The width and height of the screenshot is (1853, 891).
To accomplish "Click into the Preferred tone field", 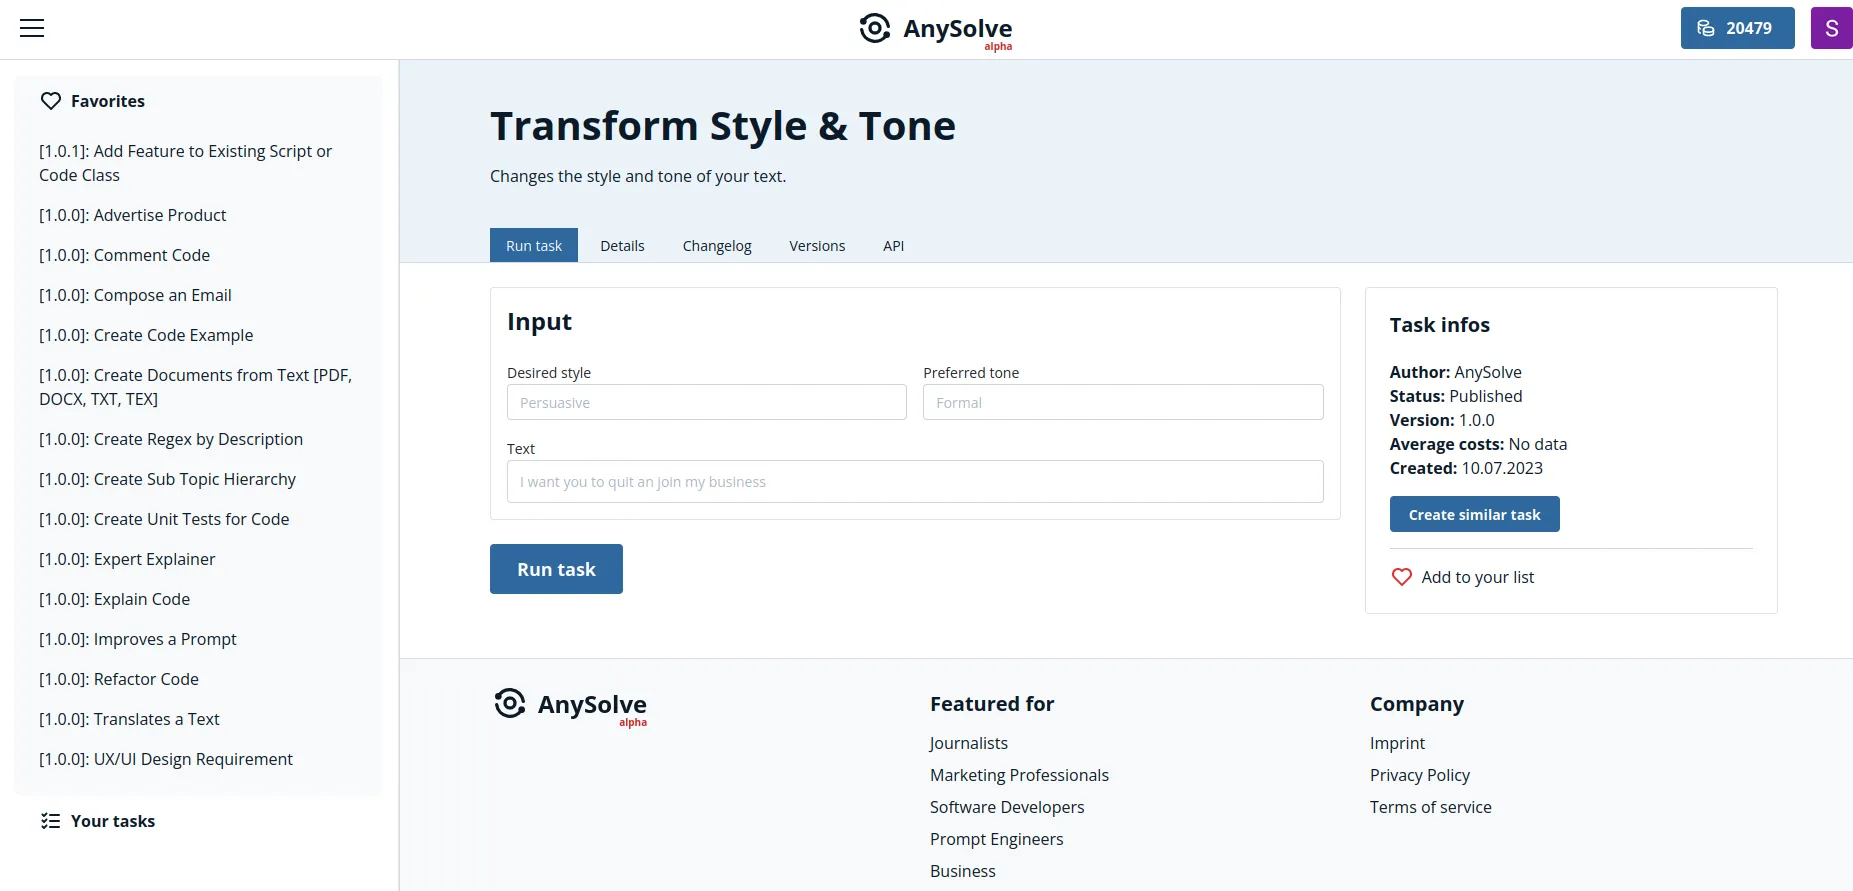I will (x=1122, y=402).
